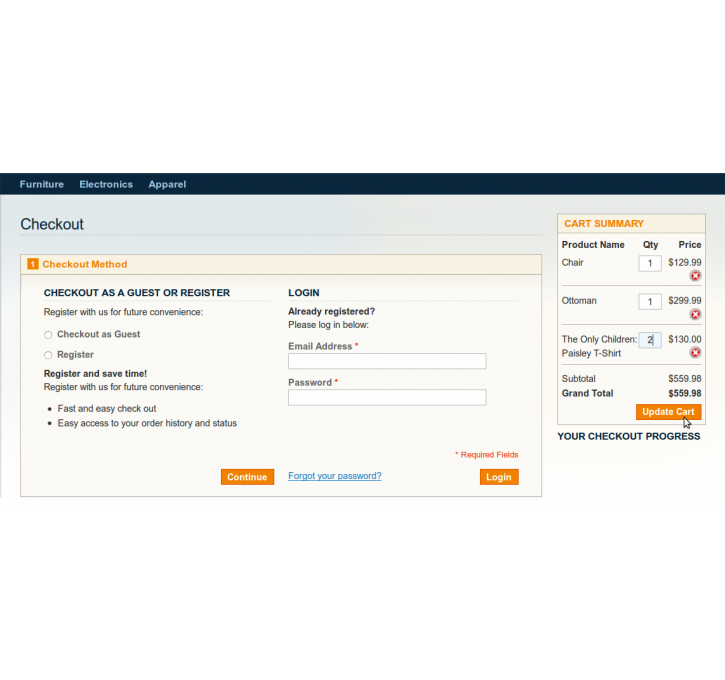Remove Chair from cart summary
The height and width of the screenshot is (680, 725).
tap(695, 276)
